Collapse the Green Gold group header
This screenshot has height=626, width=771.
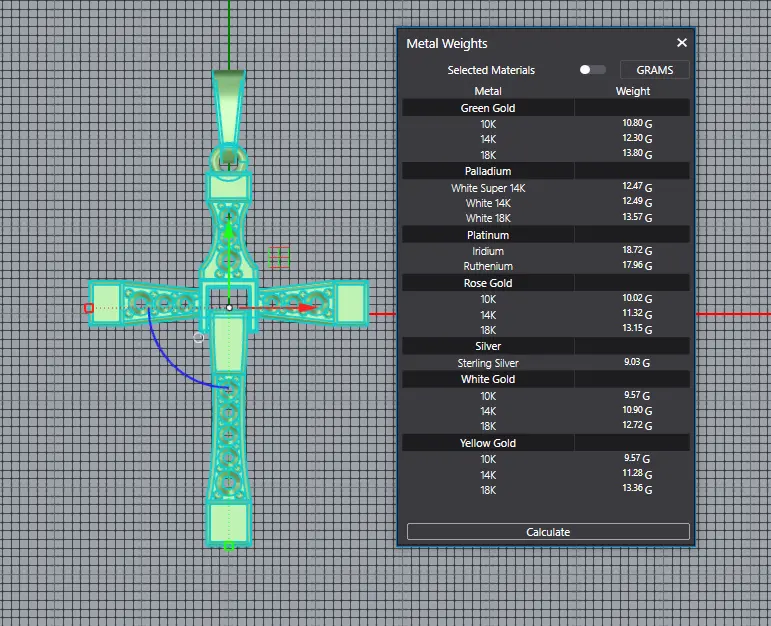pyautogui.click(x=488, y=108)
